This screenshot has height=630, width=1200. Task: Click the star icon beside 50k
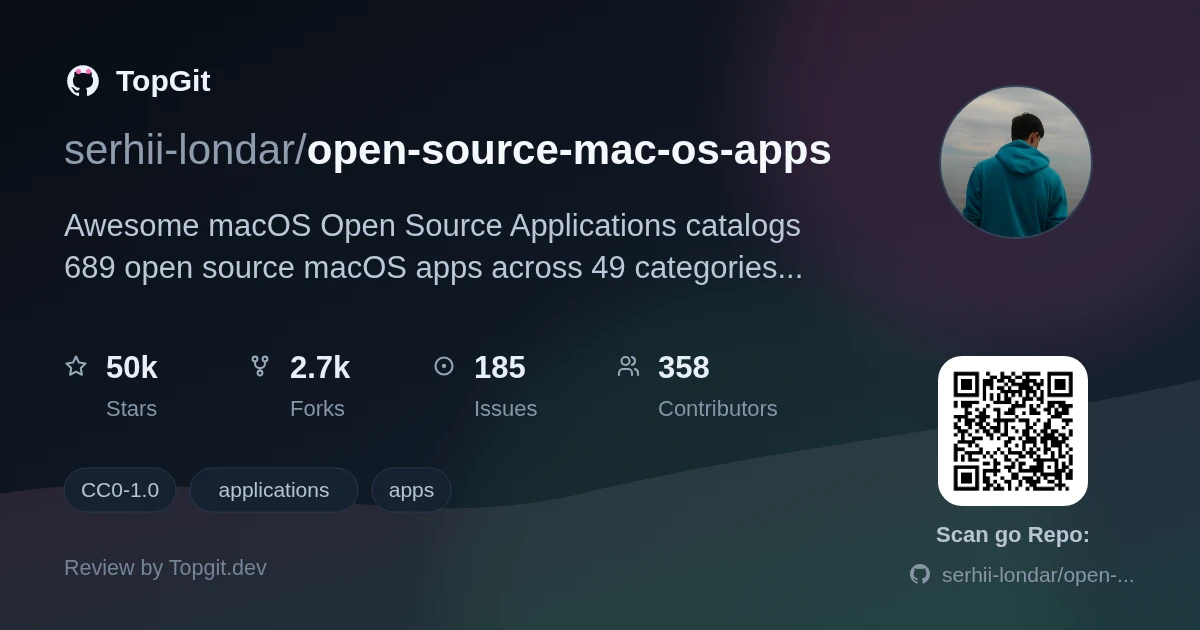tap(76, 366)
